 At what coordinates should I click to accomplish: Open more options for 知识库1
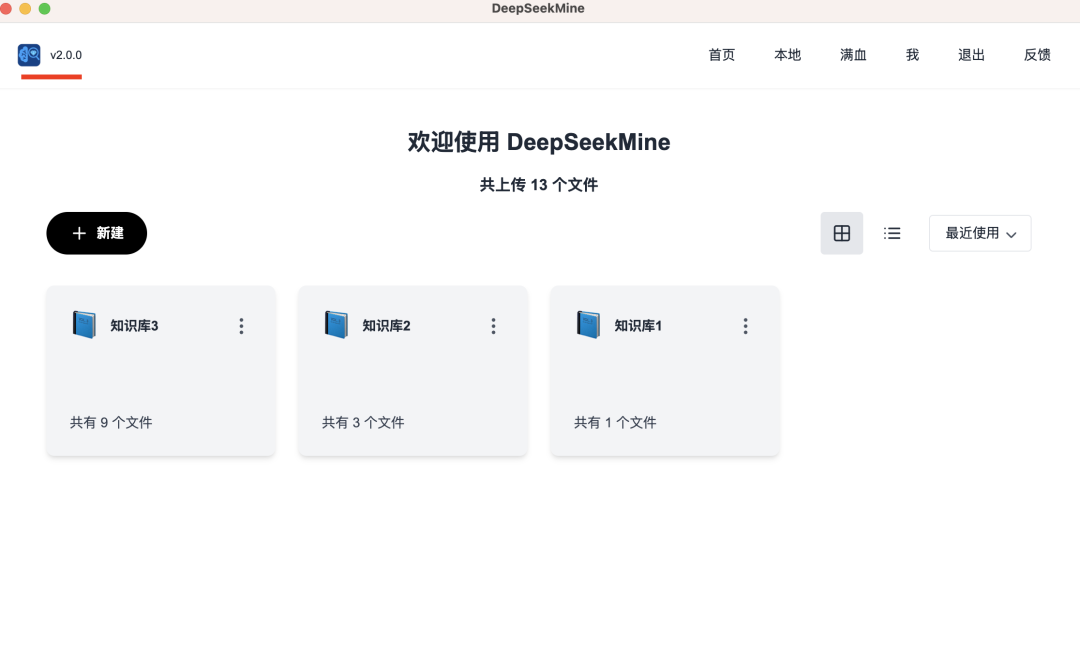pos(745,326)
